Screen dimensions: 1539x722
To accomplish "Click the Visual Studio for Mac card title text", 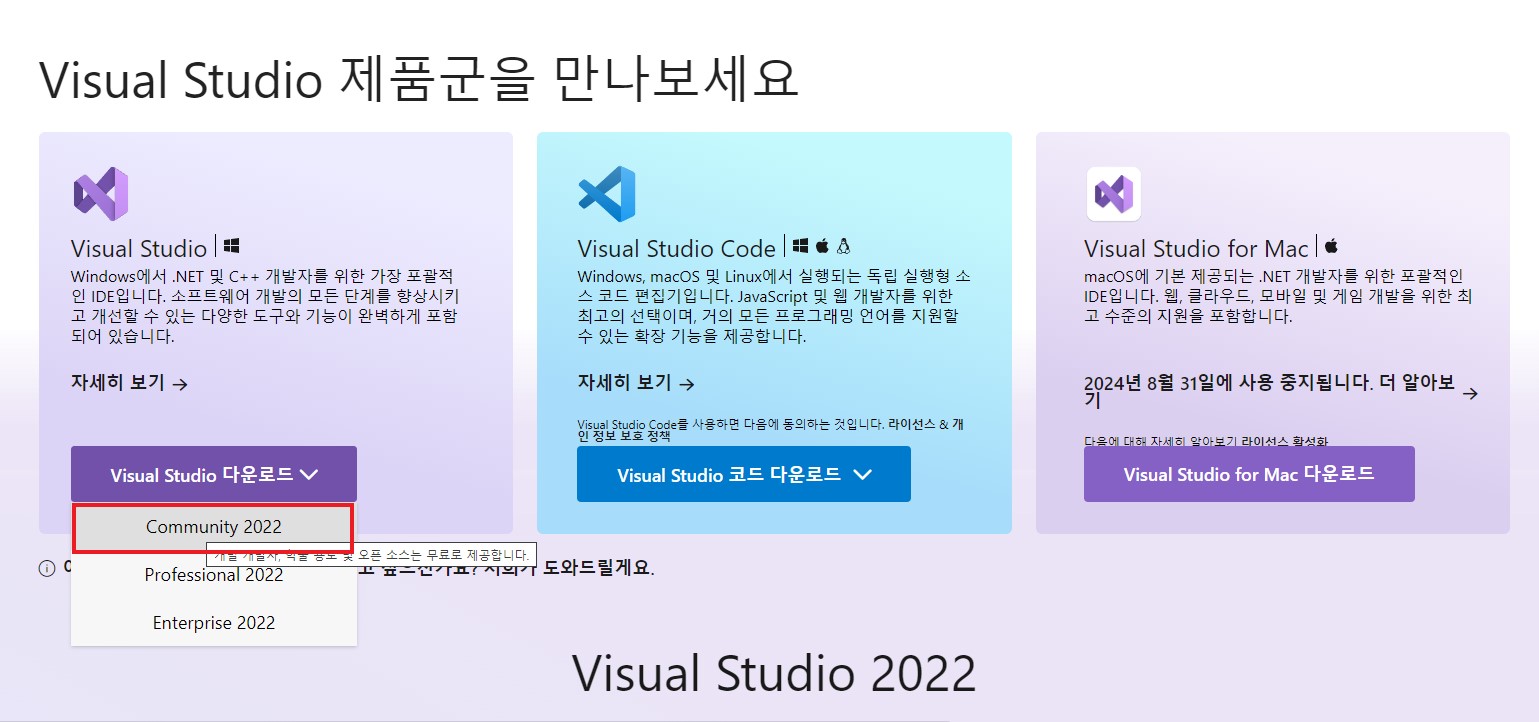I will click(x=1196, y=248).
